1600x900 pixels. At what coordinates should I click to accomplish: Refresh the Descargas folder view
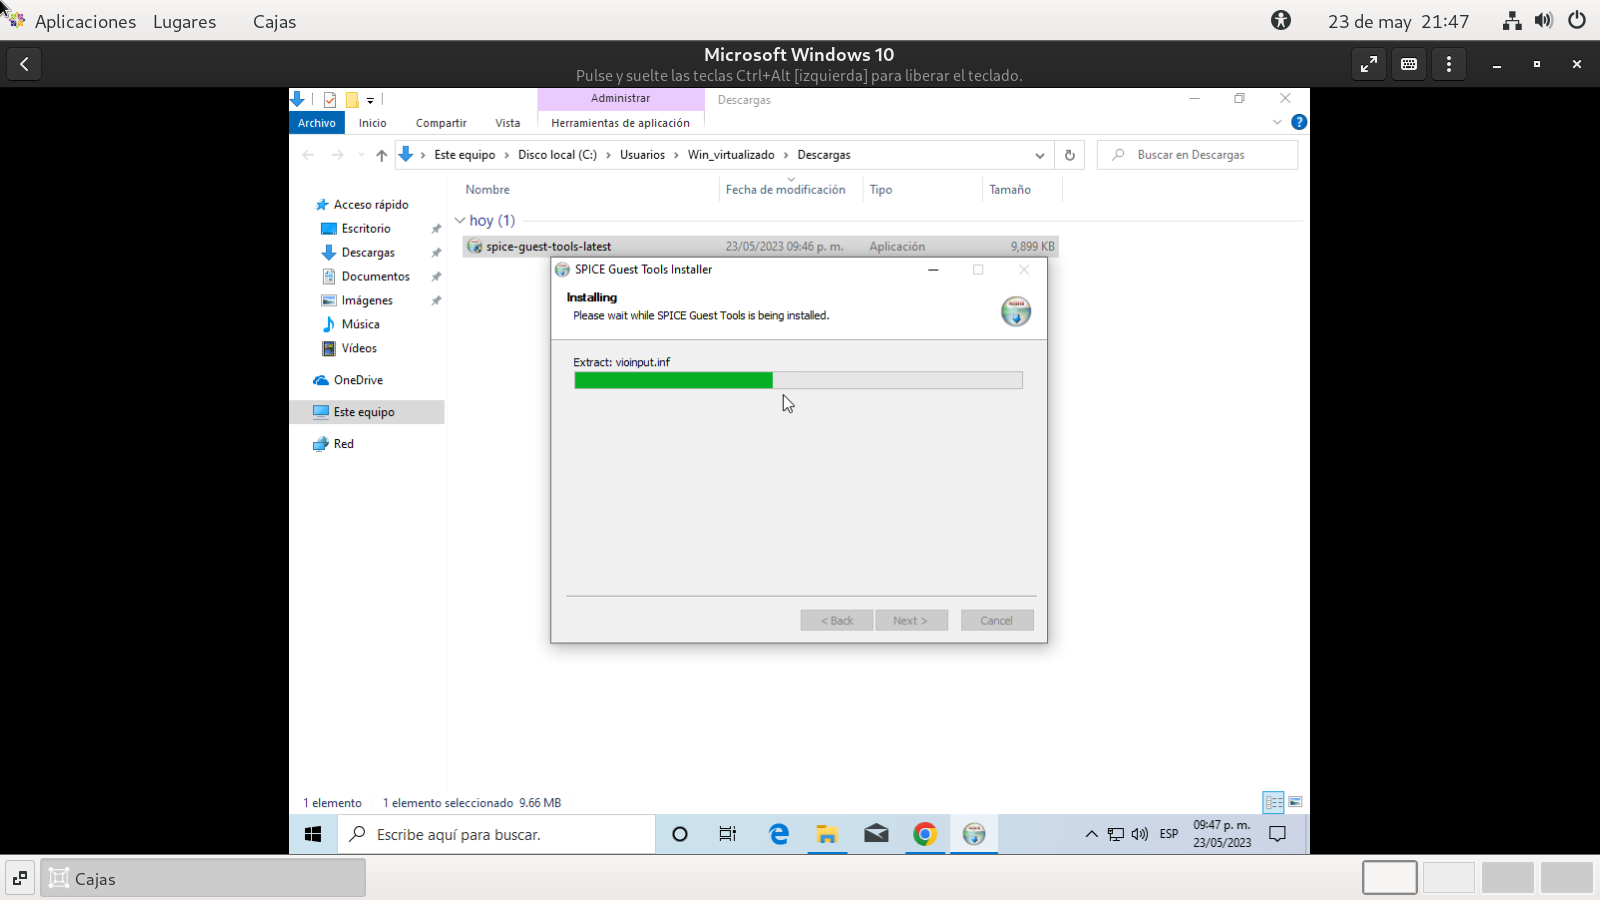(1070, 155)
